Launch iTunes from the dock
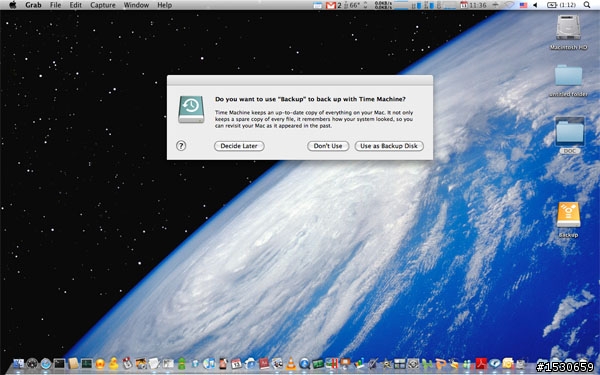 point(209,364)
